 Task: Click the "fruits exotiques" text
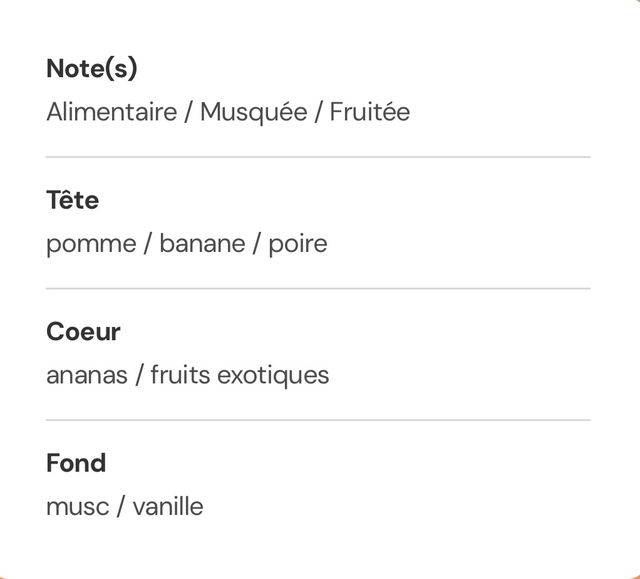[240, 376]
